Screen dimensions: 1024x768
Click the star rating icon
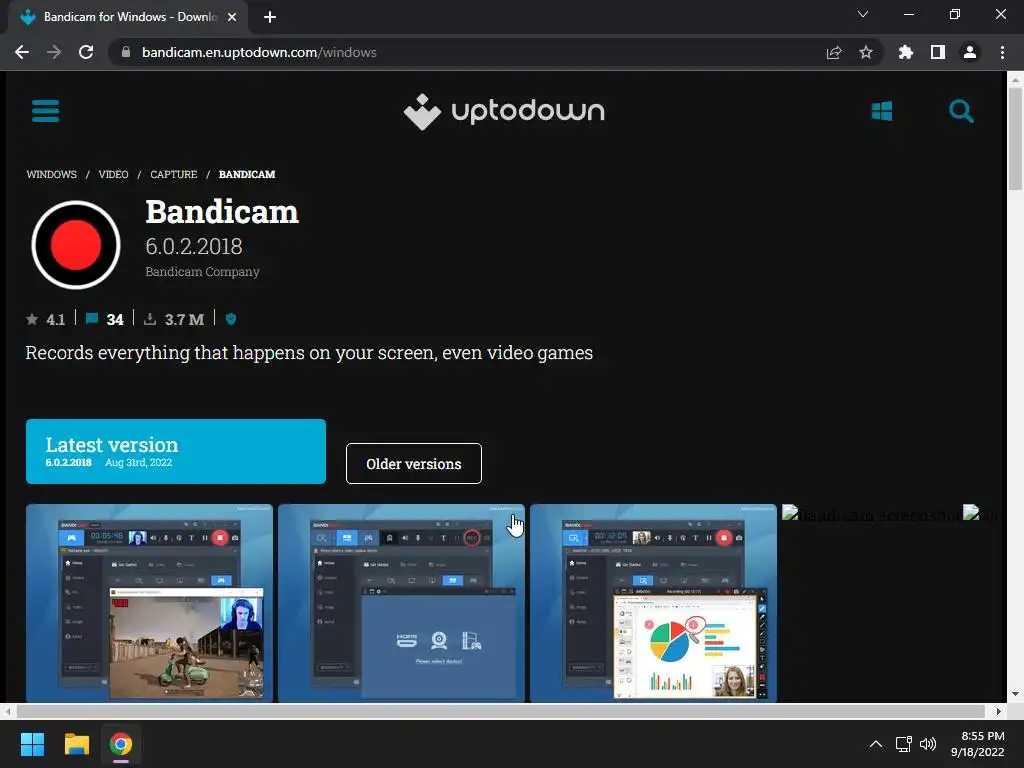(32, 319)
